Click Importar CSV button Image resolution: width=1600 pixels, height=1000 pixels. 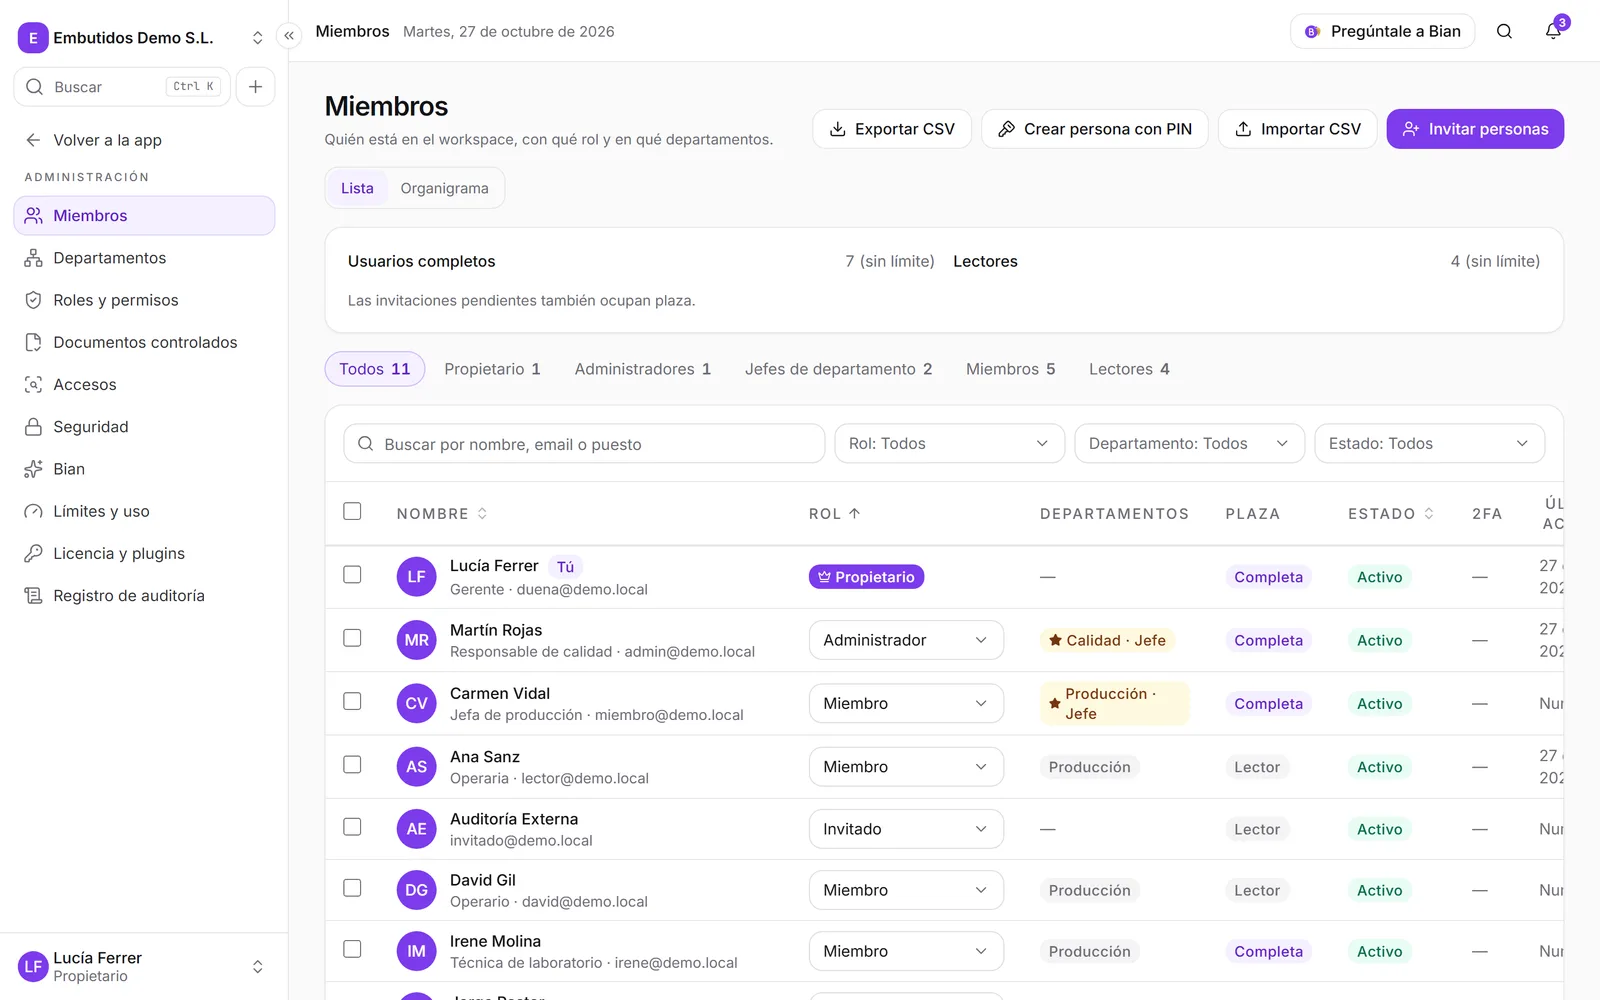tap(1298, 129)
